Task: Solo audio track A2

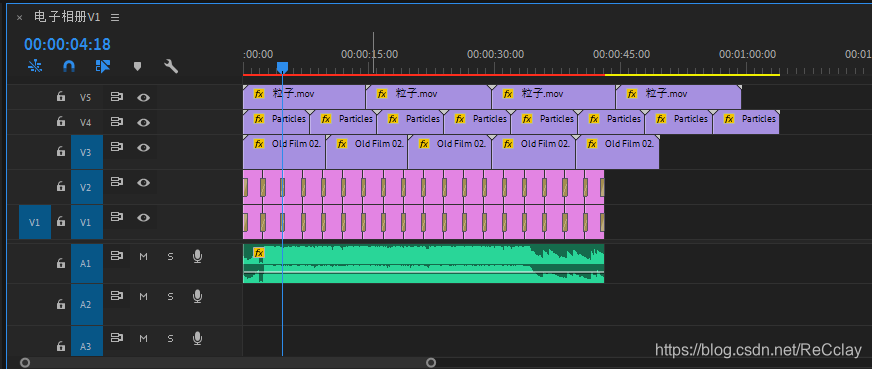Action: [x=171, y=297]
